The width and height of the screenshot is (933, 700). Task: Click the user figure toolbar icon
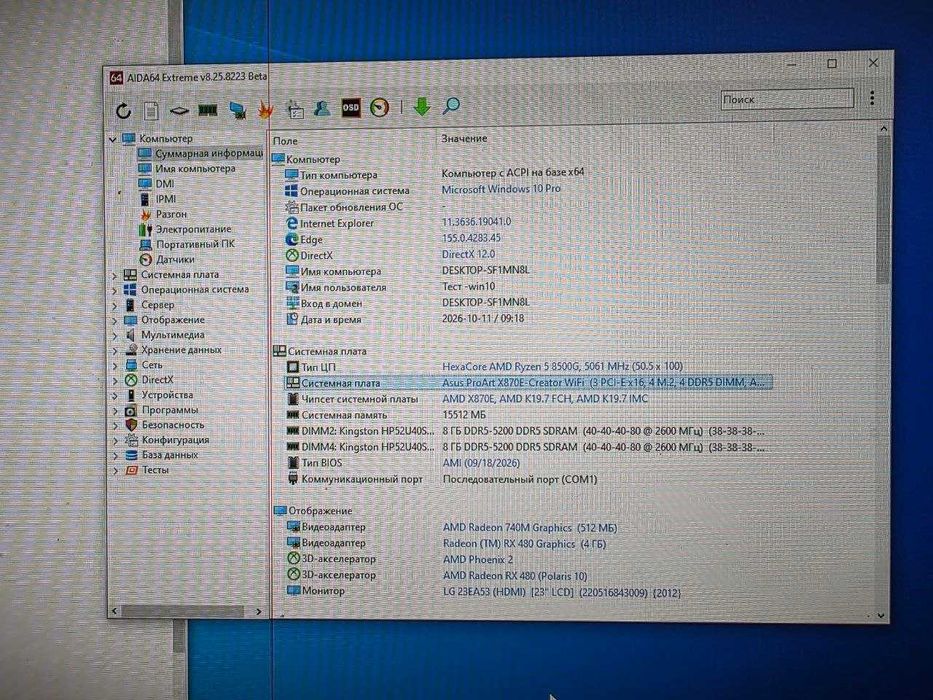[x=322, y=108]
